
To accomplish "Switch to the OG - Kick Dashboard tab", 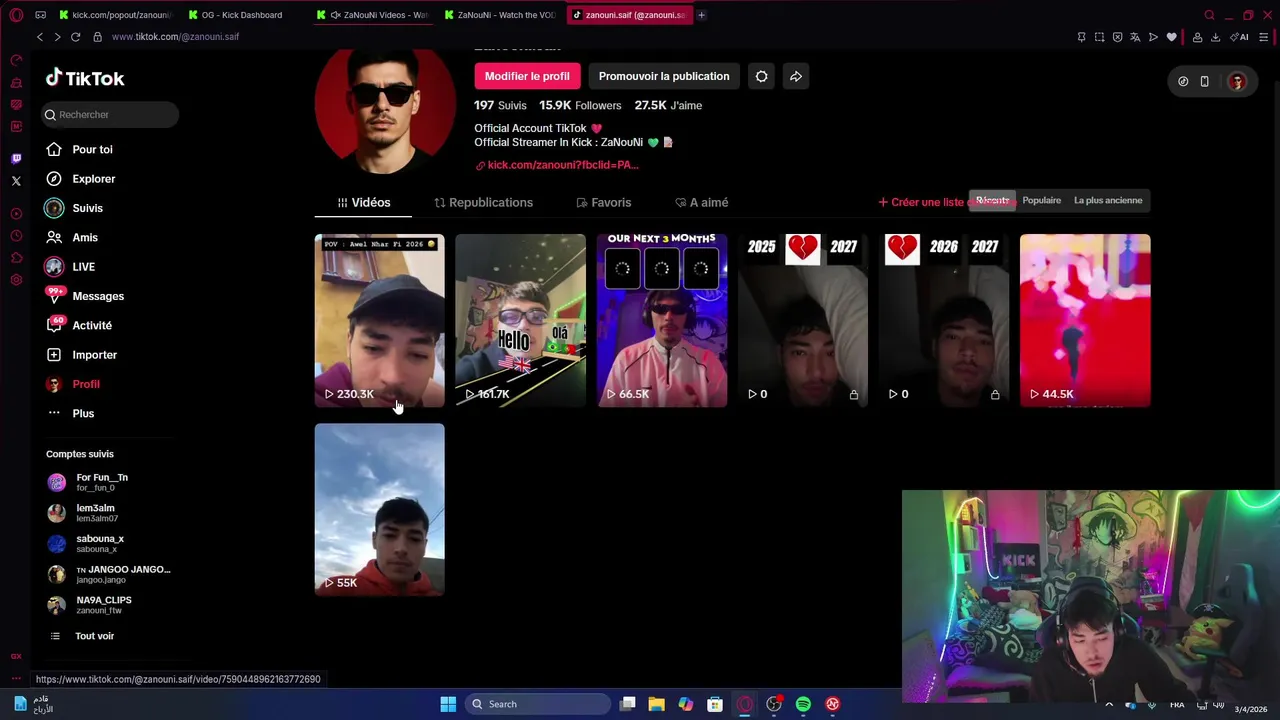I will 242,15.
